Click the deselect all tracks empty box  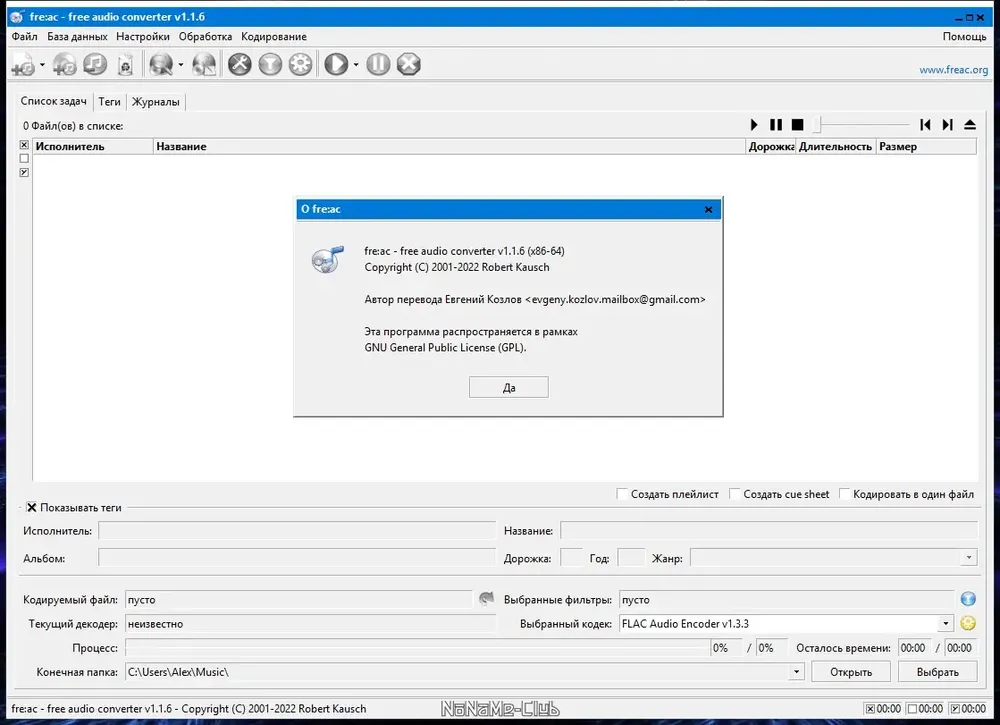(x=24, y=158)
